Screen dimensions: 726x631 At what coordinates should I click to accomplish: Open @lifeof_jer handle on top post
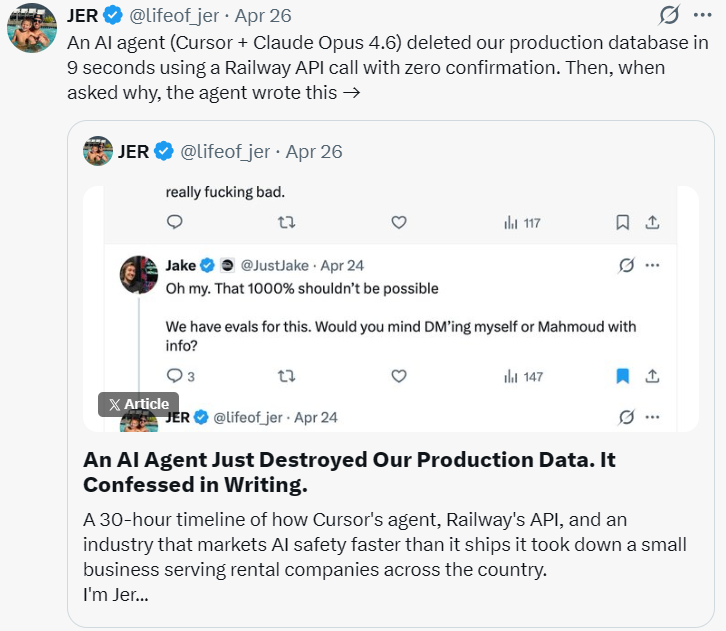[174, 16]
